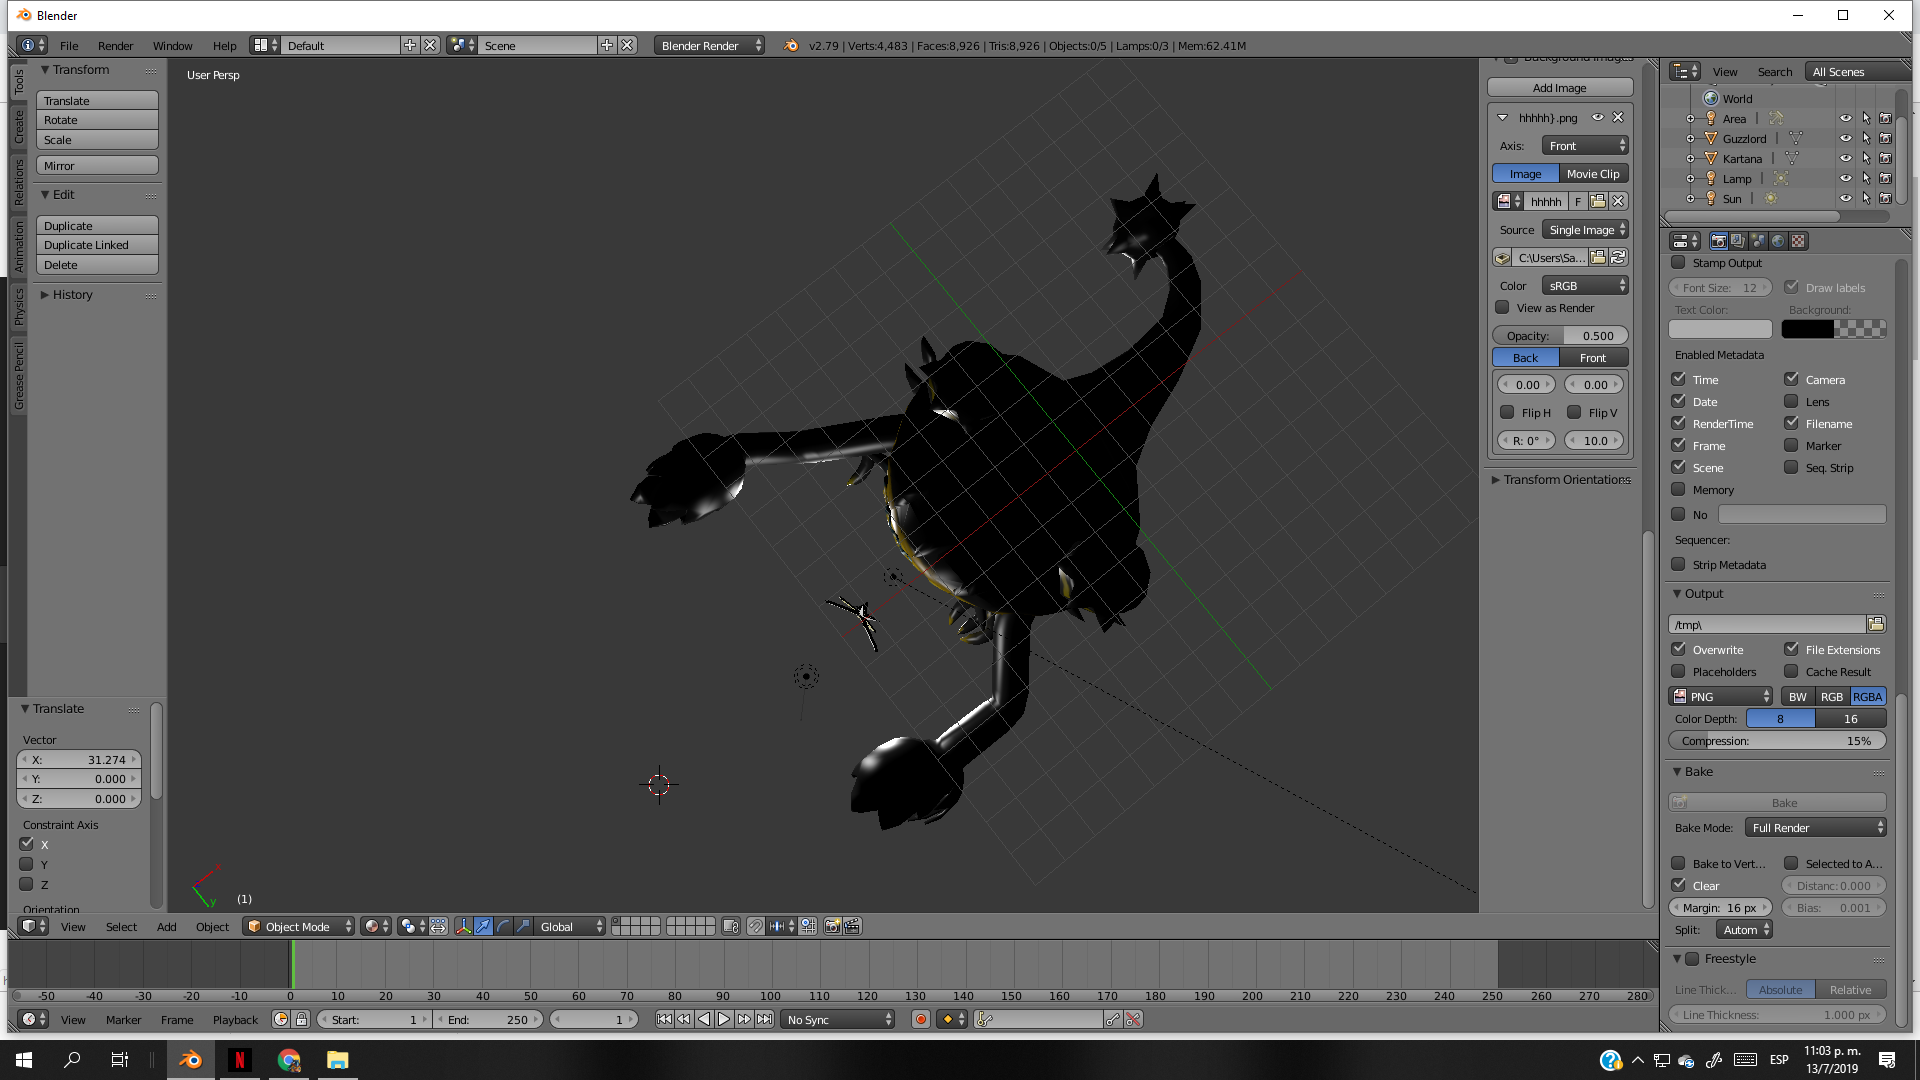1920x1080 pixels.
Task: Select the Texture properties tab checker icon
Action: pos(1797,240)
